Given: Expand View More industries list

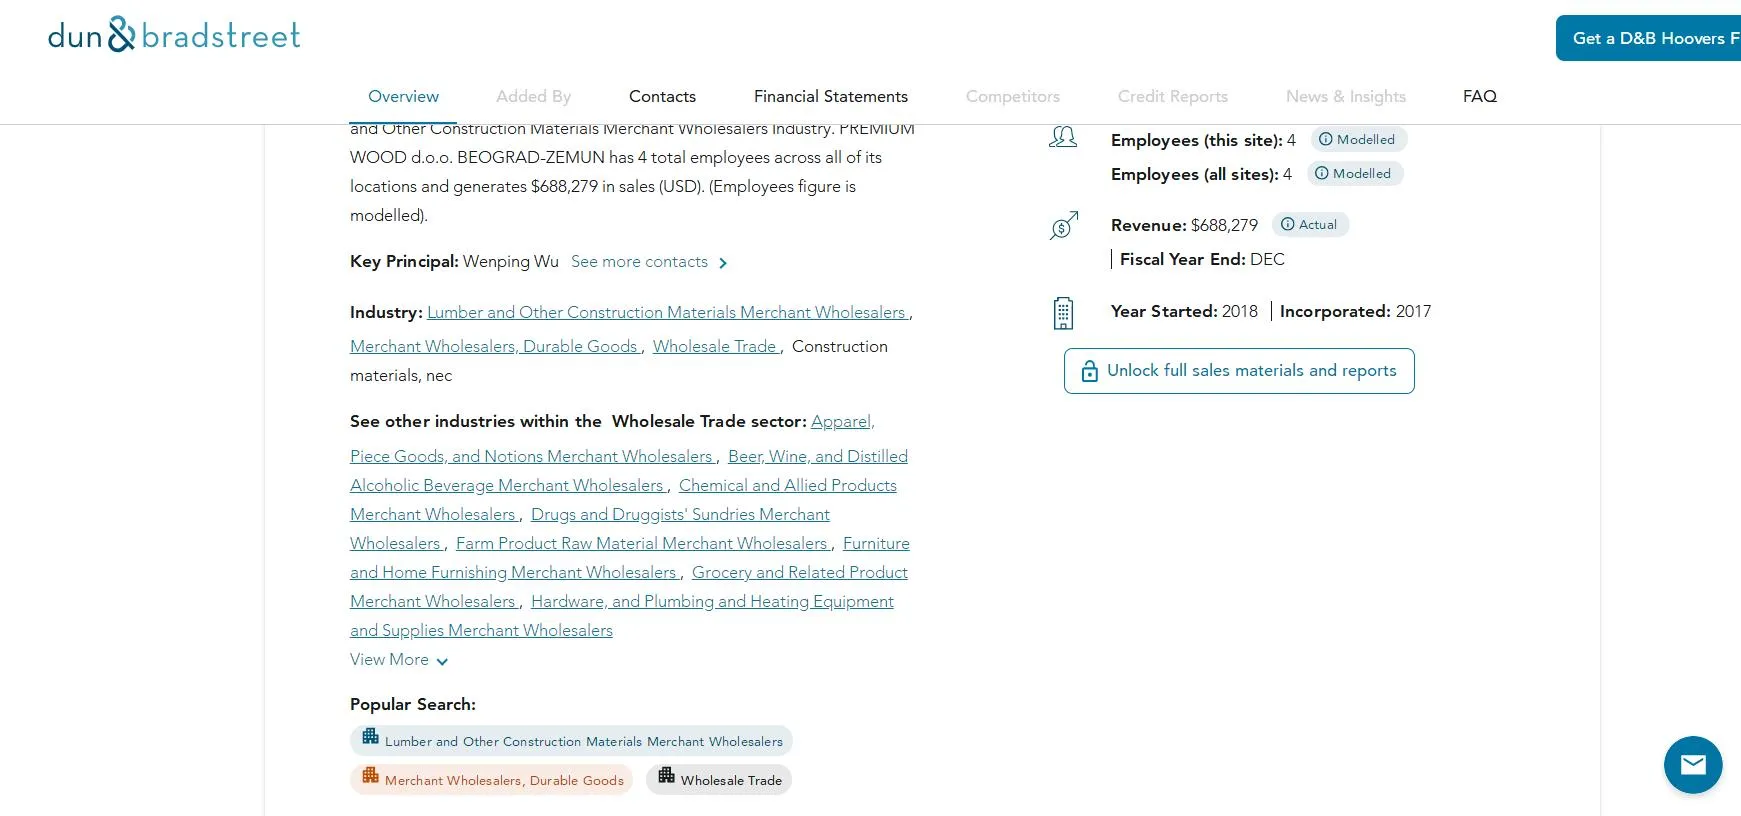Looking at the screenshot, I should (x=399, y=660).
